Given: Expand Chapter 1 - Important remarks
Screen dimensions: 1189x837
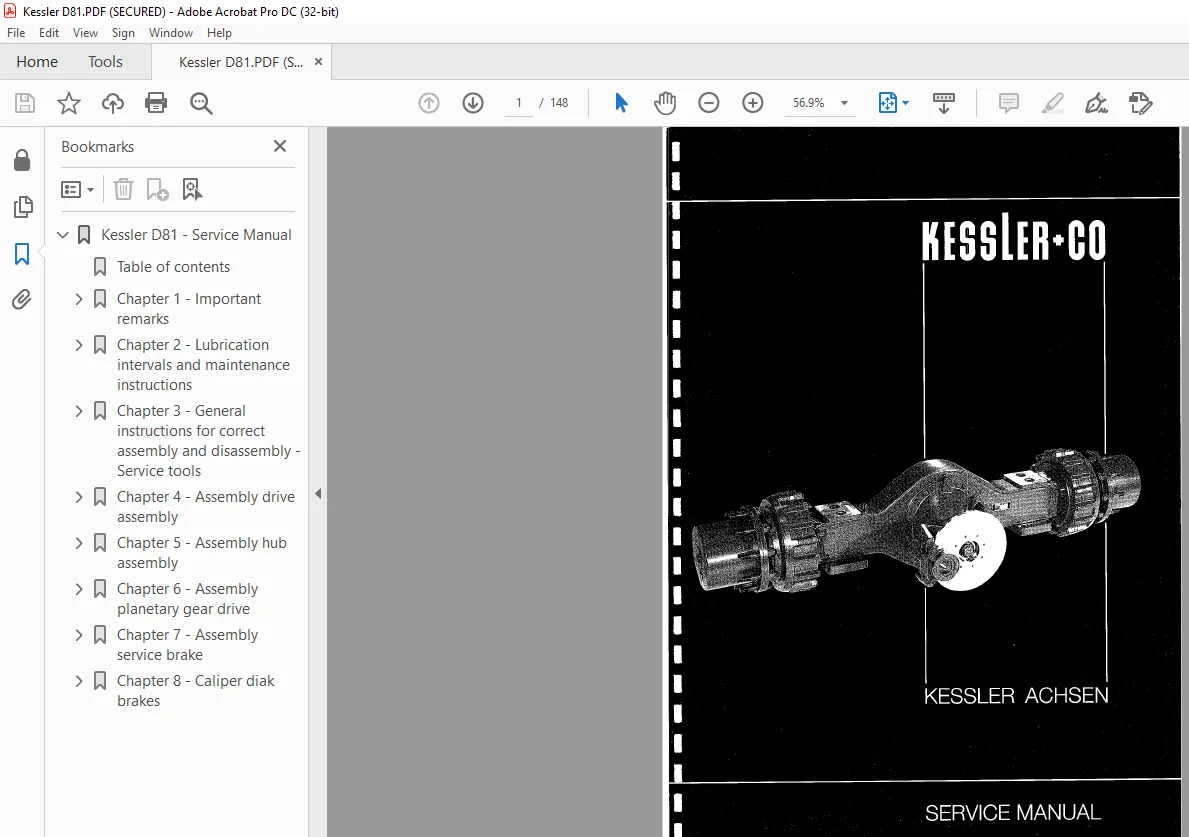Looking at the screenshot, I should [x=79, y=299].
